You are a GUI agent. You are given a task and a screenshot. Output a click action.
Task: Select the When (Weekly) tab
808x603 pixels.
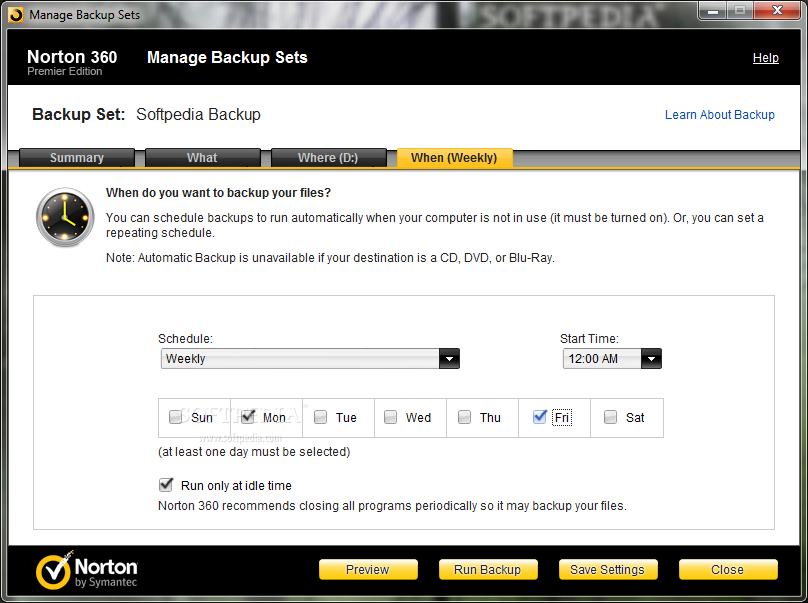pyautogui.click(x=454, y=158)
